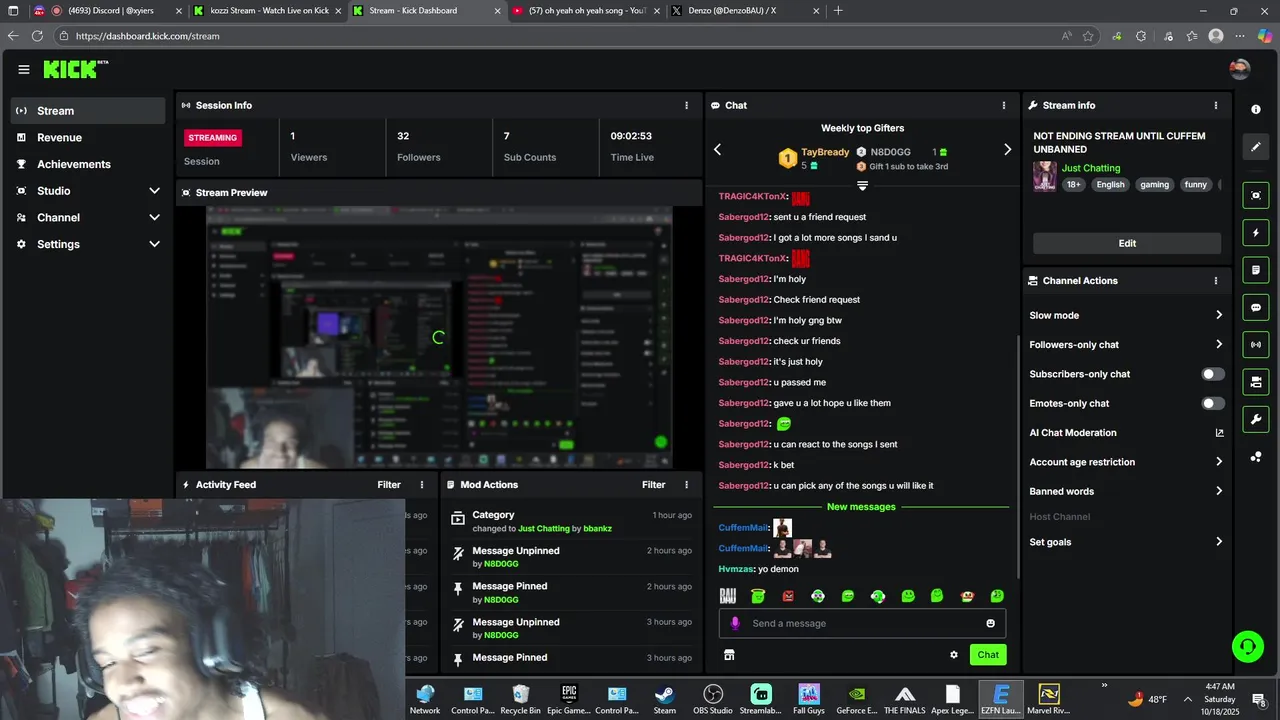
Task: Open the Session Info panel options menu
Action: point(686,105)
